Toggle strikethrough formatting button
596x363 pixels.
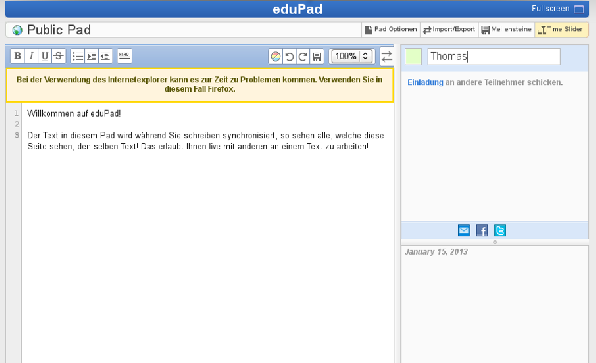coord(59,56)
